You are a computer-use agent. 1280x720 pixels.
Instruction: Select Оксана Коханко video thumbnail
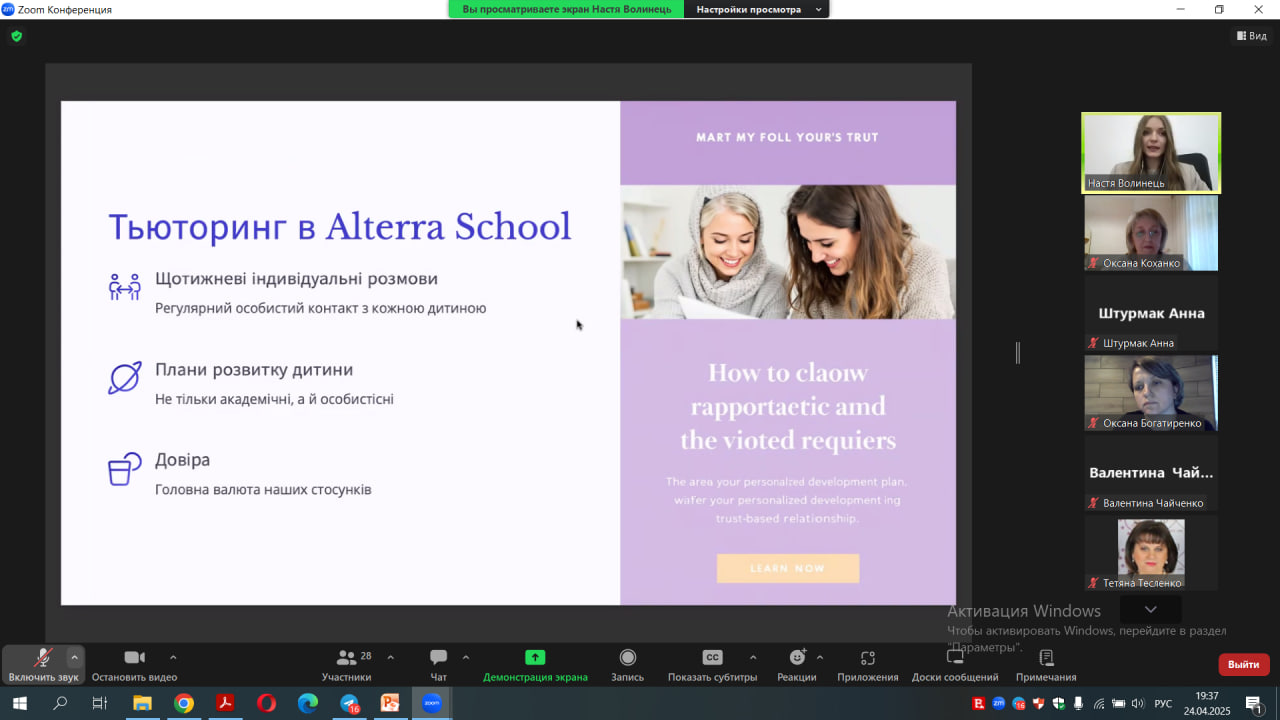(x=1151, y=232)
